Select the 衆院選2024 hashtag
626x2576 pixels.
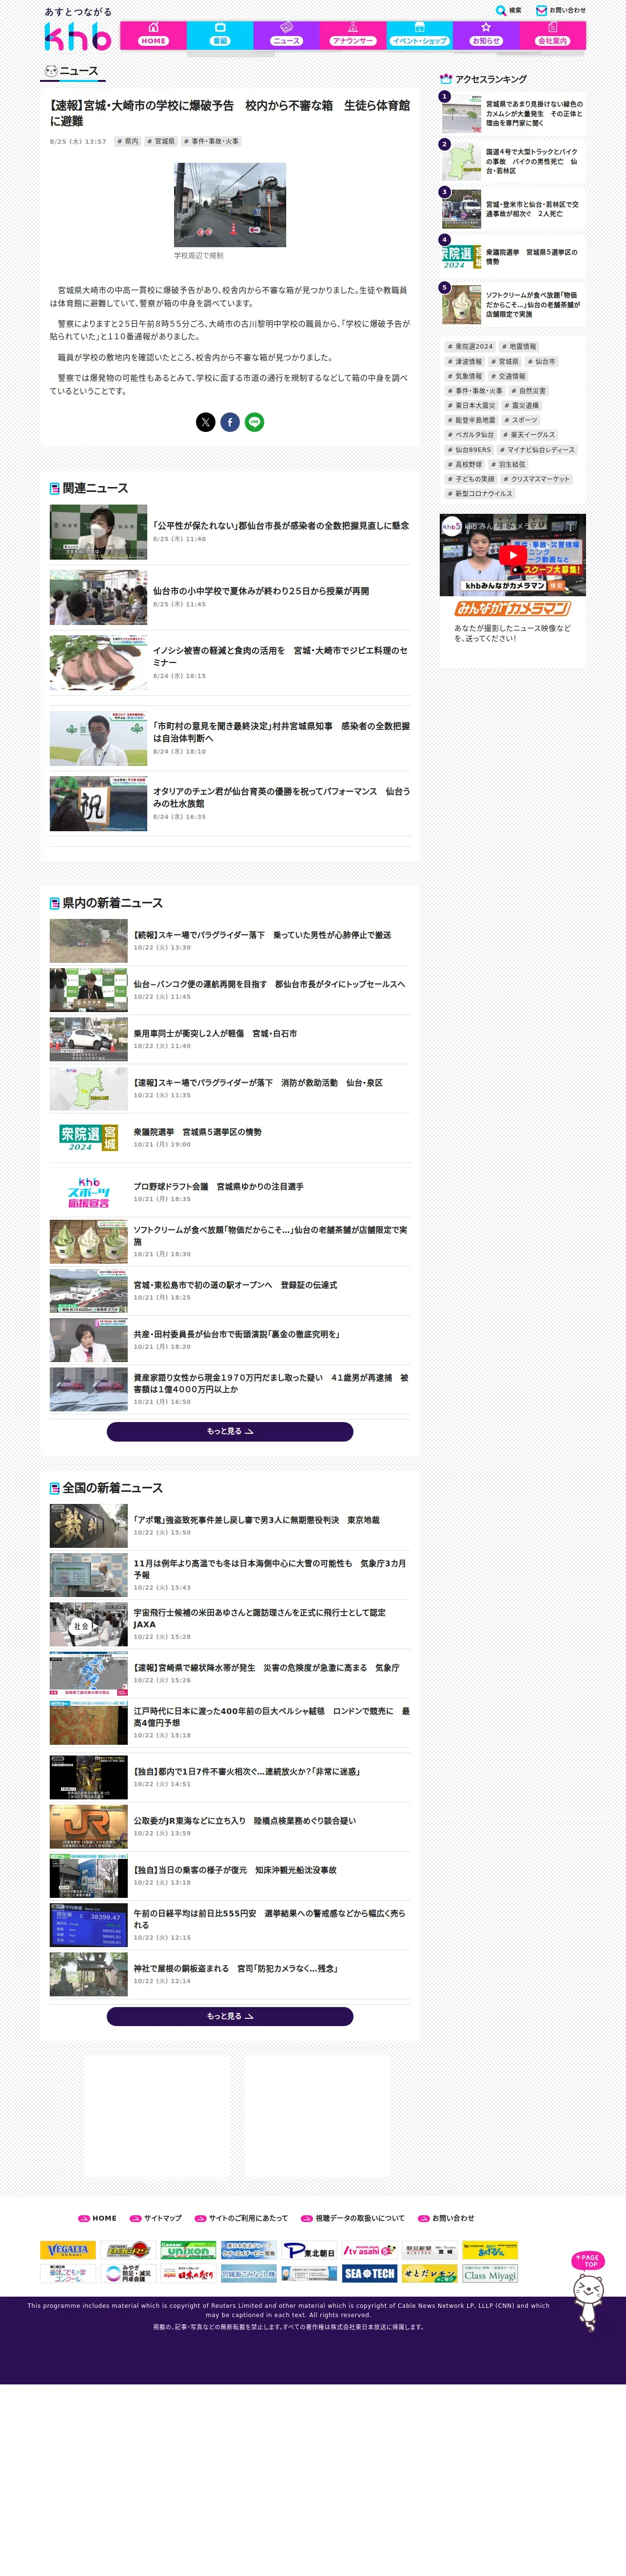tap(470, 347)
